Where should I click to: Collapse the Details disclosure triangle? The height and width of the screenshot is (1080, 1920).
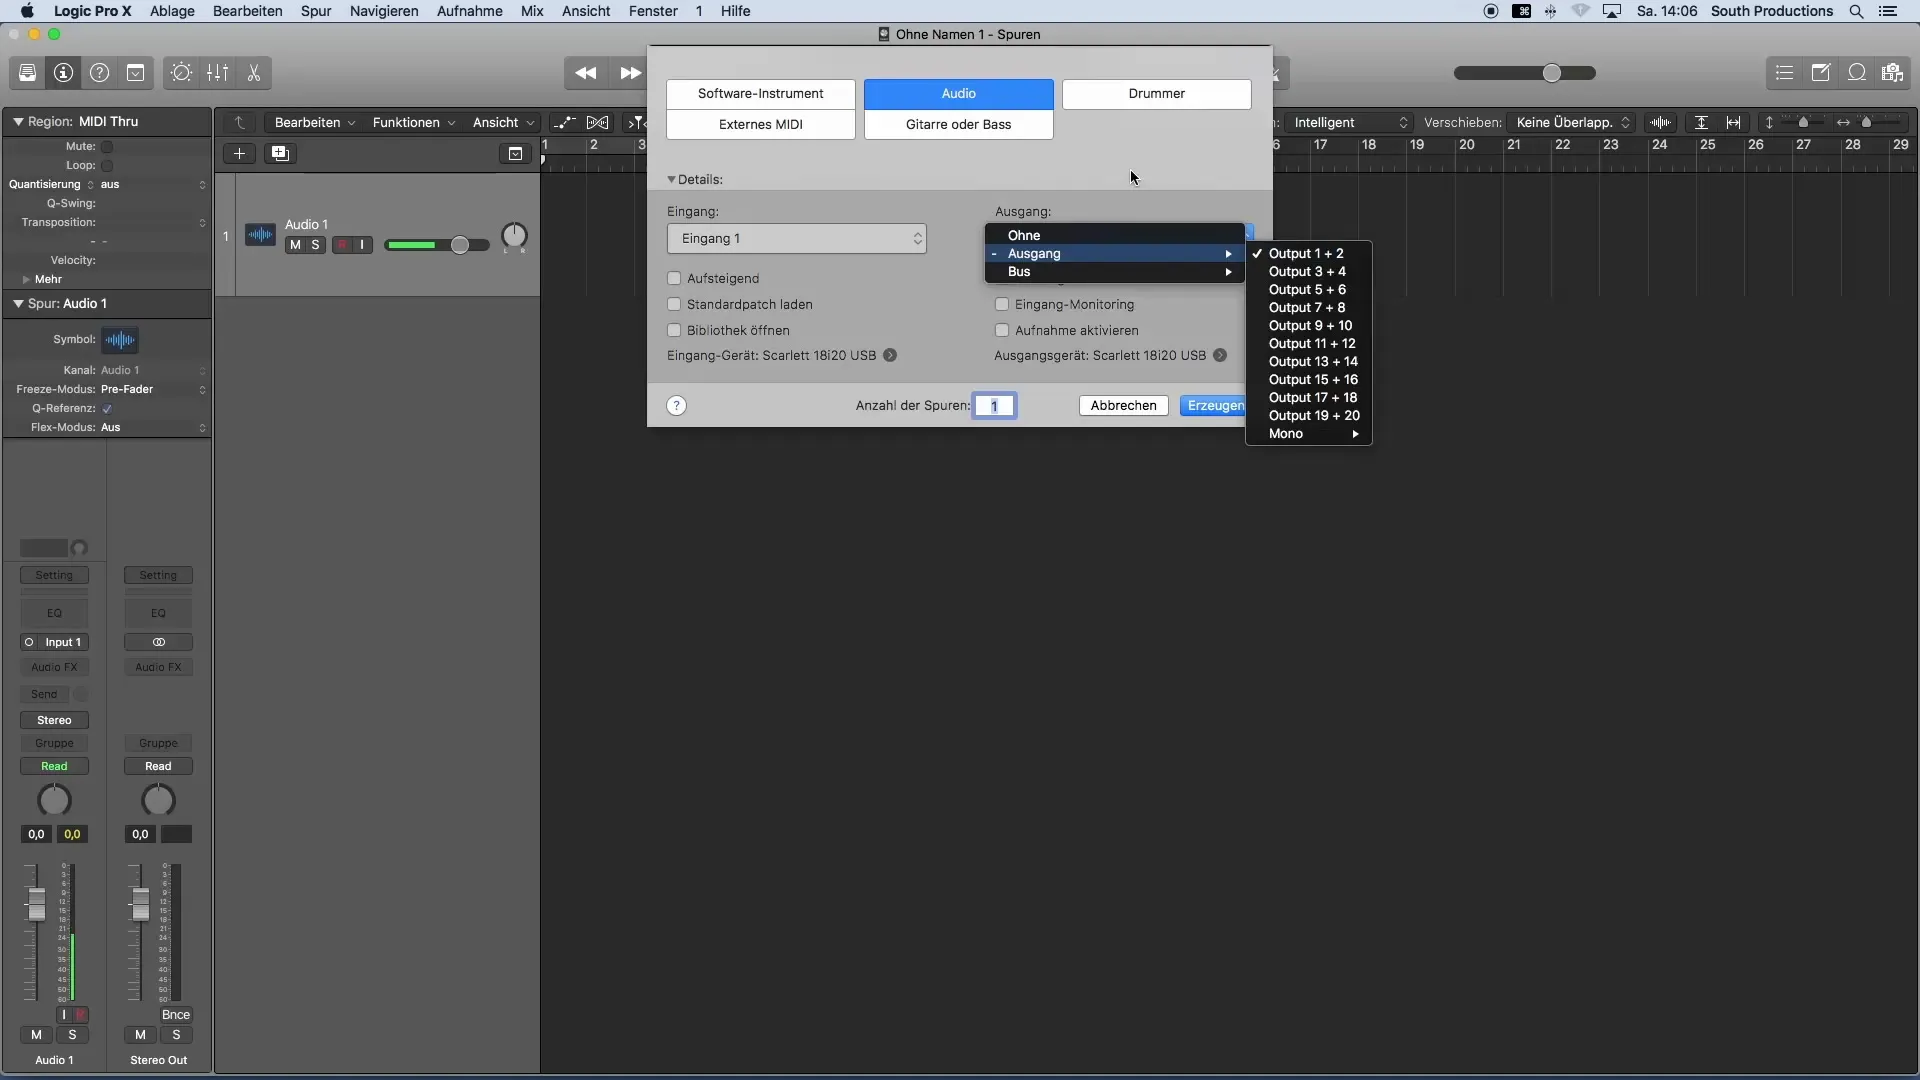[672, 180]
